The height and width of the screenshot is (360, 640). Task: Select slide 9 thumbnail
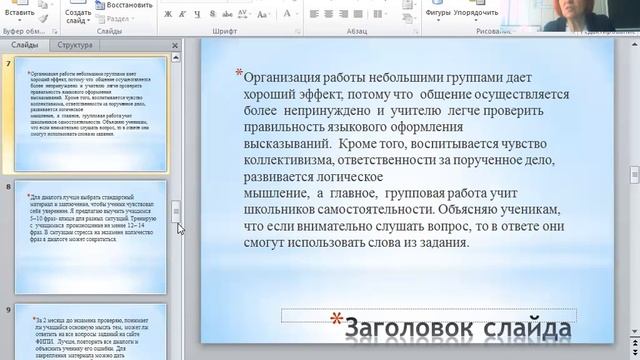pos(91,331)
